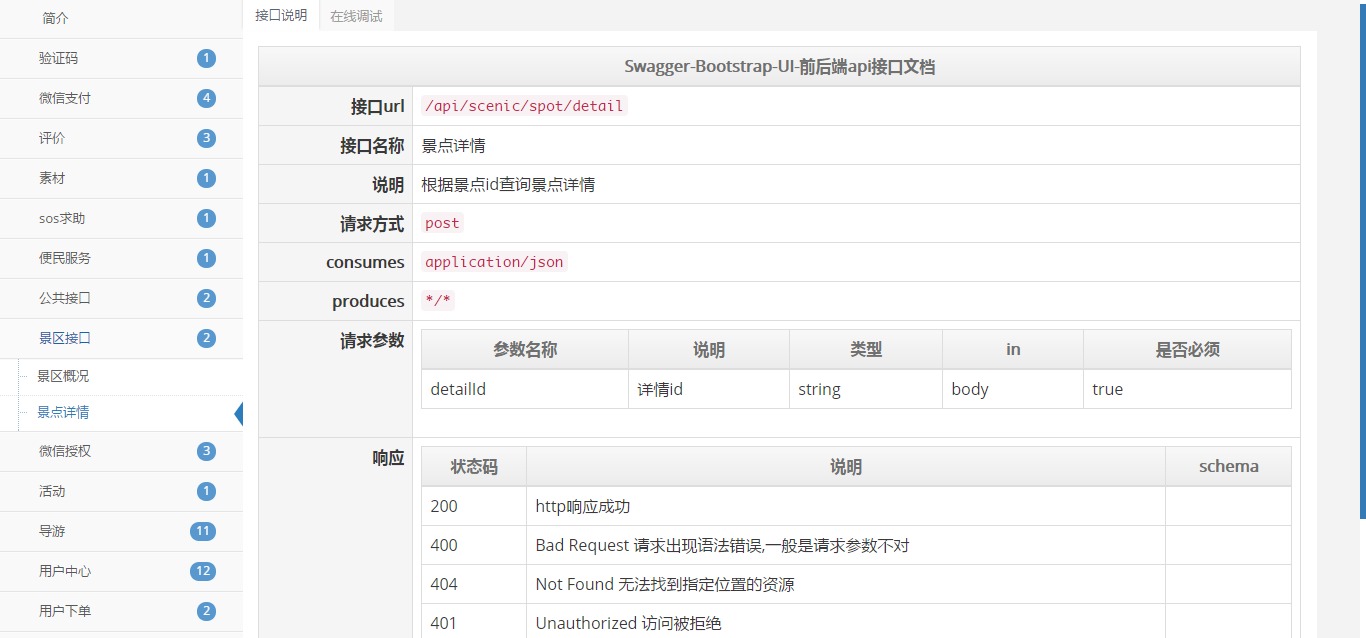Click the Not Found description cell

click(846, 584)
